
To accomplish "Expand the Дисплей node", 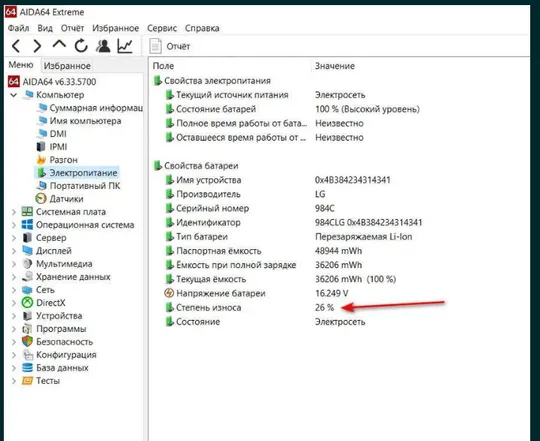I will tap(14, 251).
